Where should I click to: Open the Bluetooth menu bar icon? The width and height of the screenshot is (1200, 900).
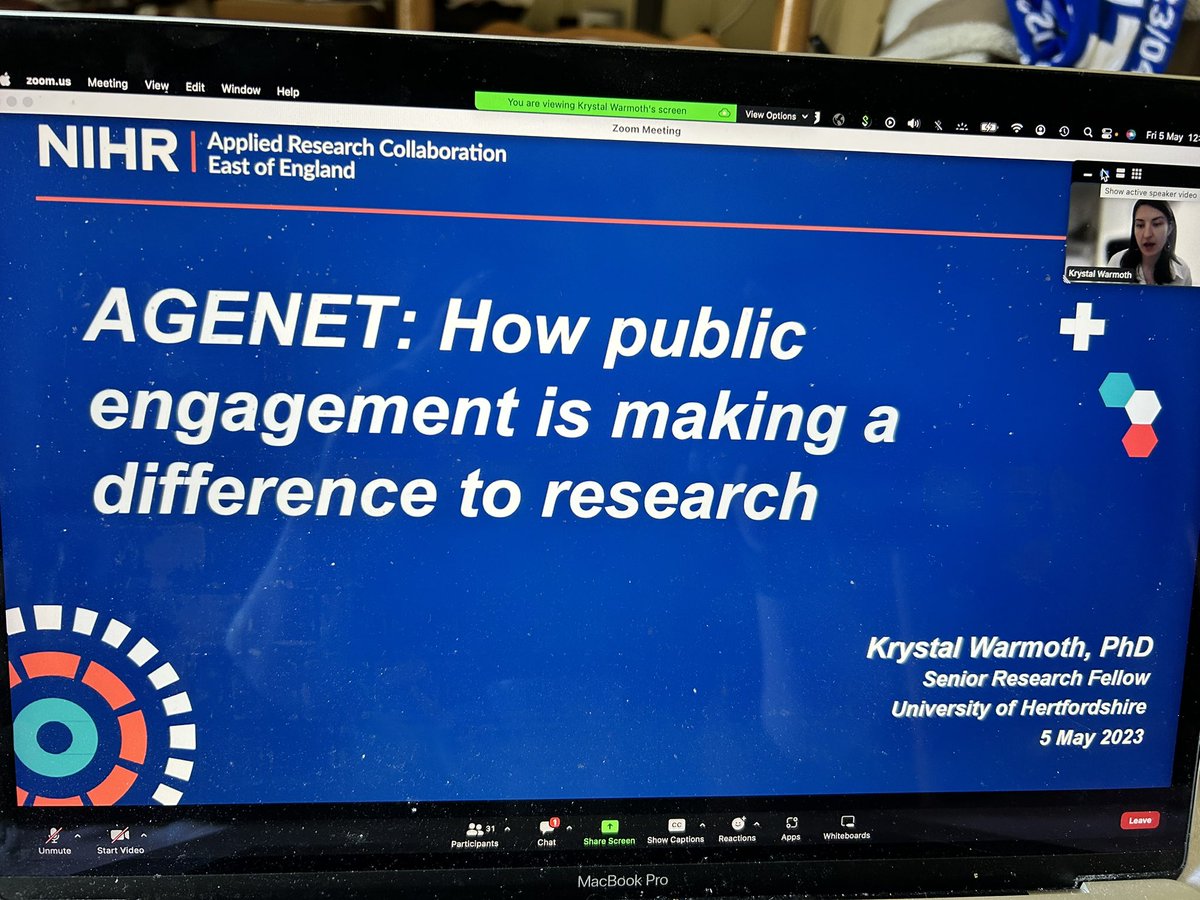click(938, 125)
